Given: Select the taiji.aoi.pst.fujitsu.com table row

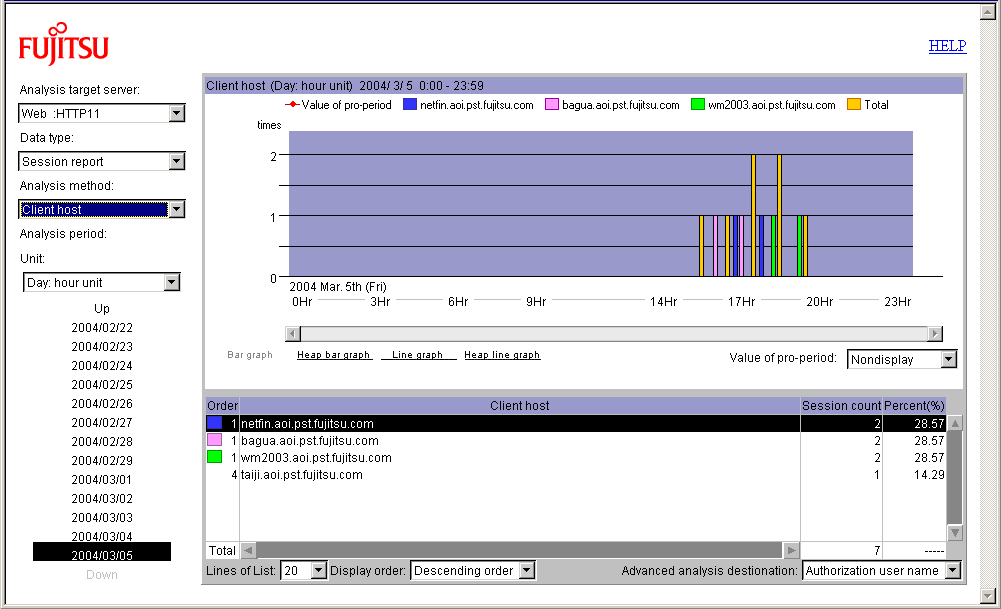Looking at the screenshot, I should (x=576, y=475).
